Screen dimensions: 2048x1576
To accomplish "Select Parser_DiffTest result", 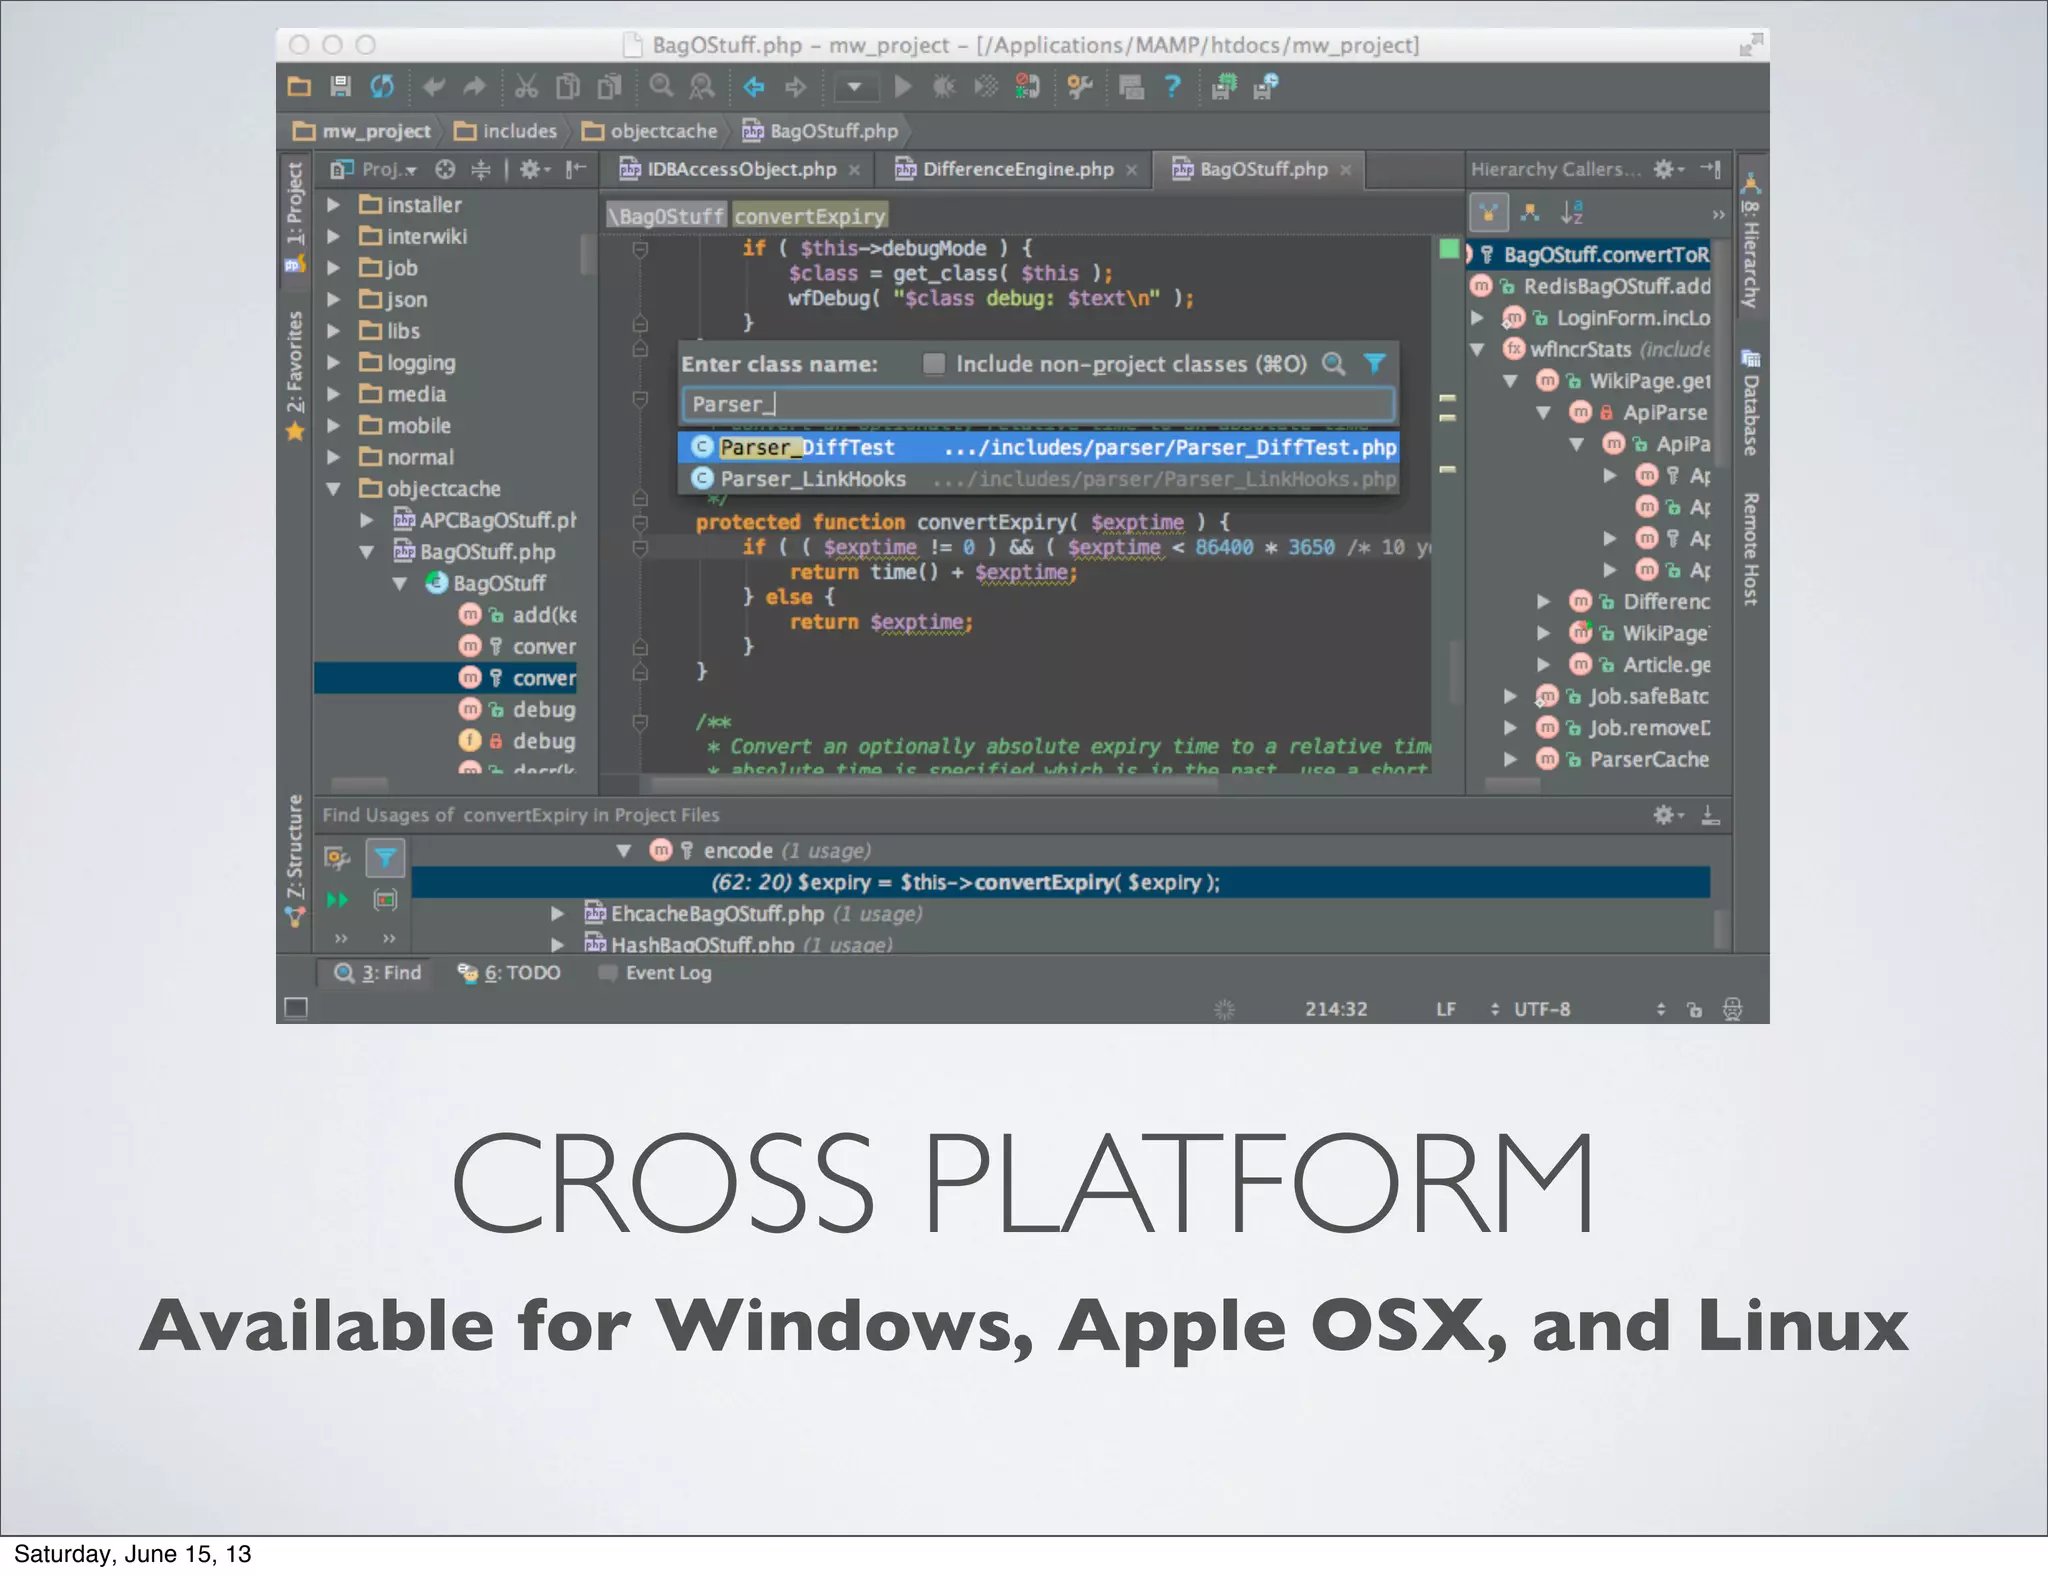I will pyautogui.click(x=1038, y=447).
